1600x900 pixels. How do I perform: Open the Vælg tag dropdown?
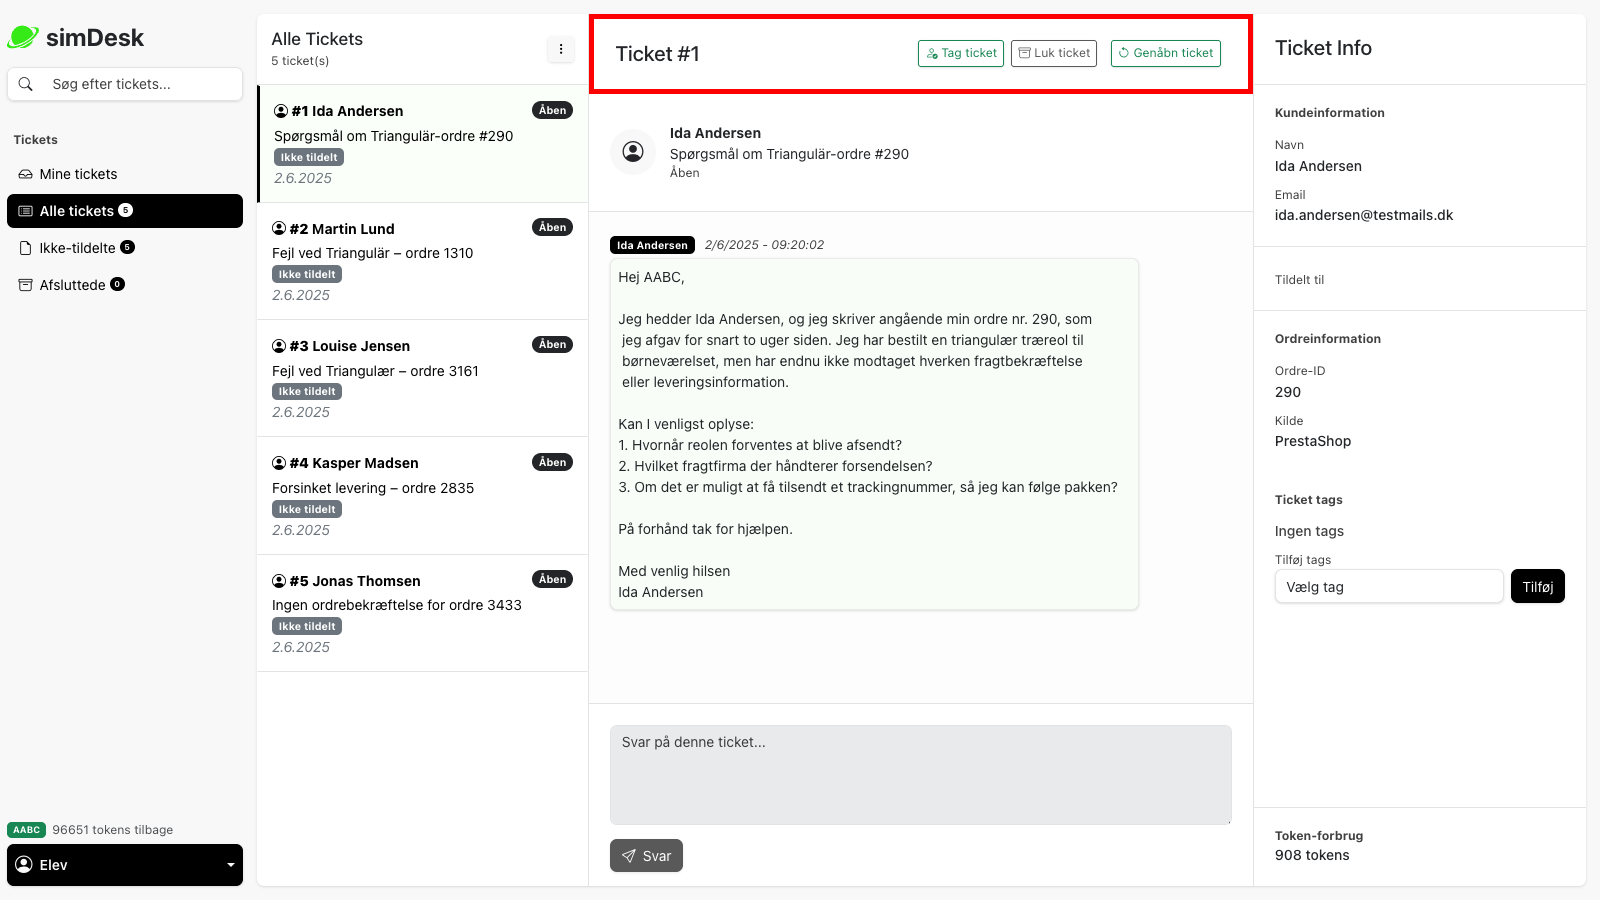tap(1388, 586)
